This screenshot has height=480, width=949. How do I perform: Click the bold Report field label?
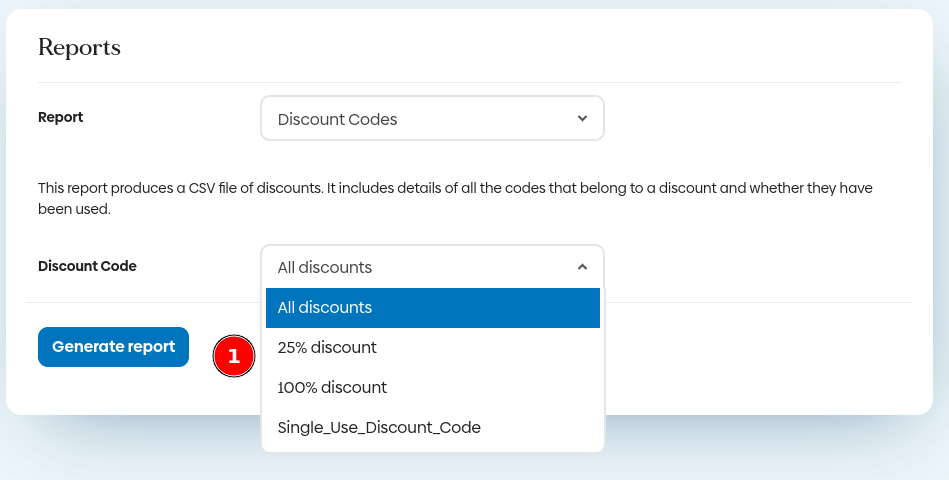60,117
